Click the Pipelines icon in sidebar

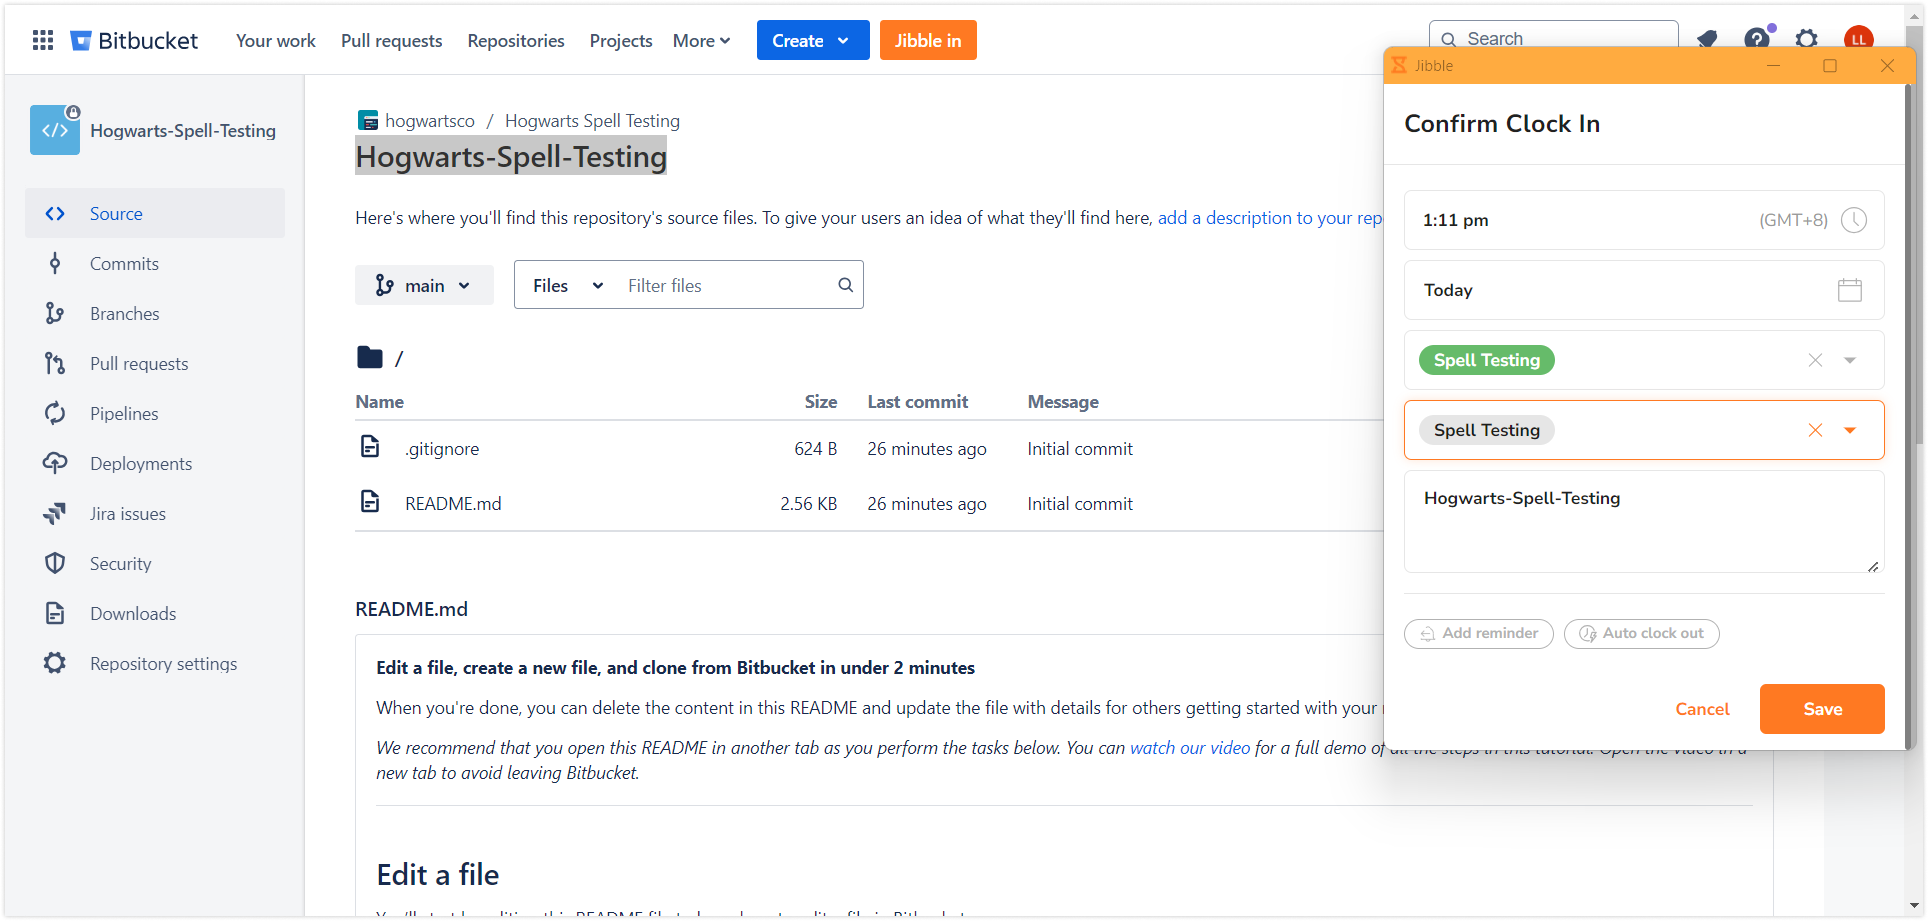pos(55,413)
